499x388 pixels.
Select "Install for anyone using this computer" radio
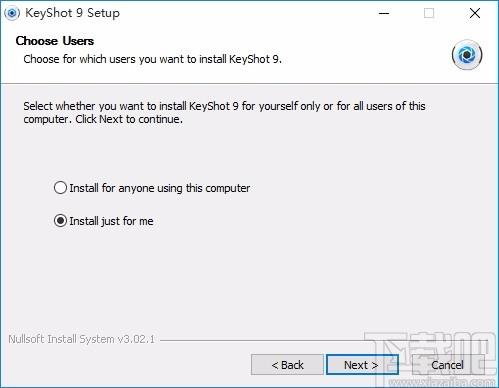pyautogui.click(x=60, y=188)
